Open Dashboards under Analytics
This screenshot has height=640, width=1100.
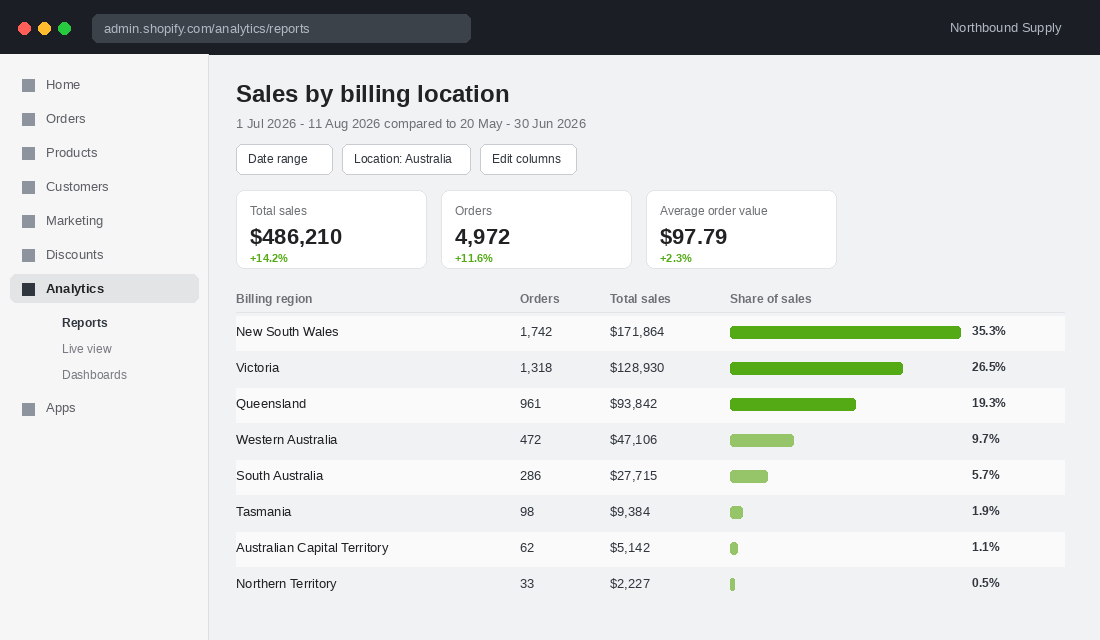click(x=94, y=375)
